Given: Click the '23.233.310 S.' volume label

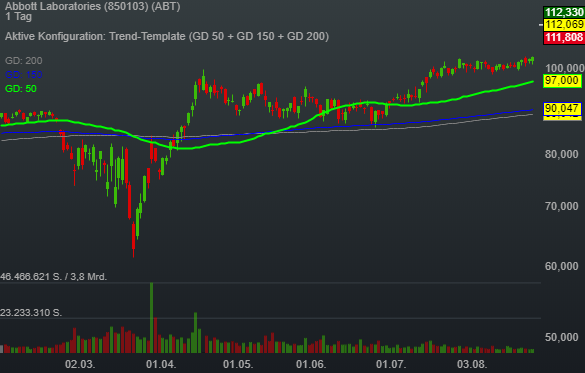Looking at the screenshot, I should pos(31,313).
